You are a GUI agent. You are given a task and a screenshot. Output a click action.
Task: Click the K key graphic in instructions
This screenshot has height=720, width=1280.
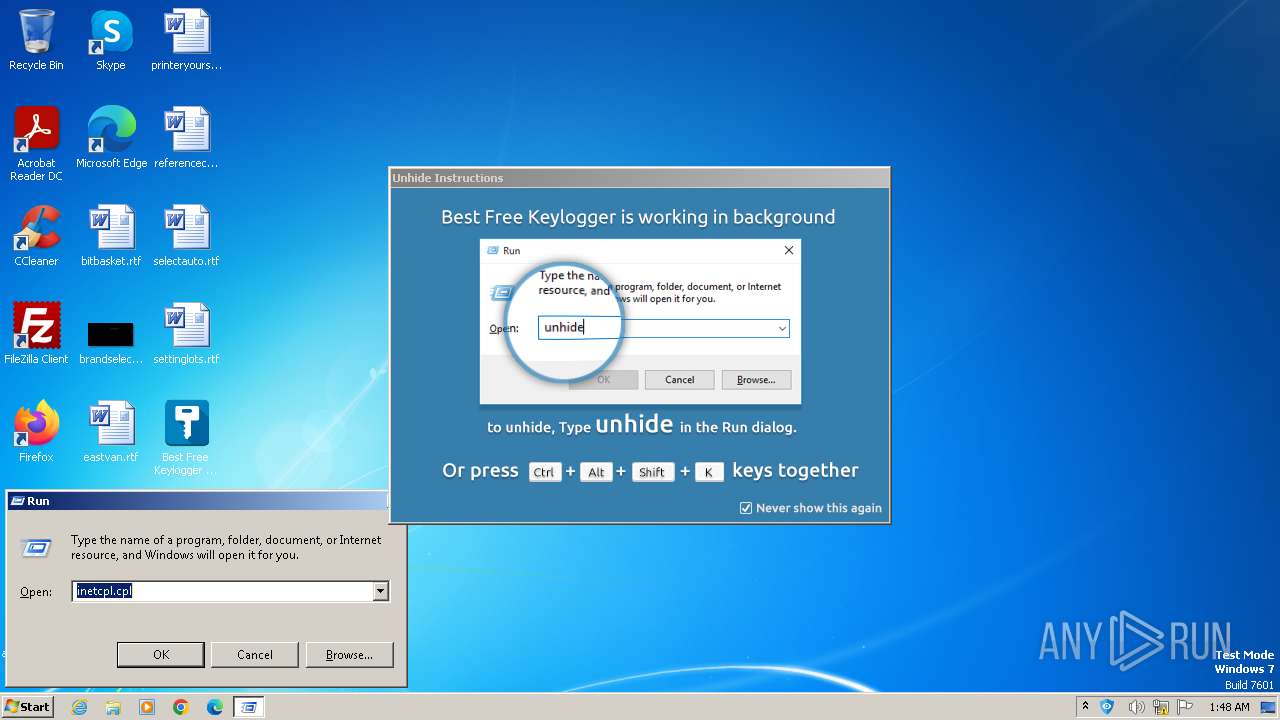(708, 472)
